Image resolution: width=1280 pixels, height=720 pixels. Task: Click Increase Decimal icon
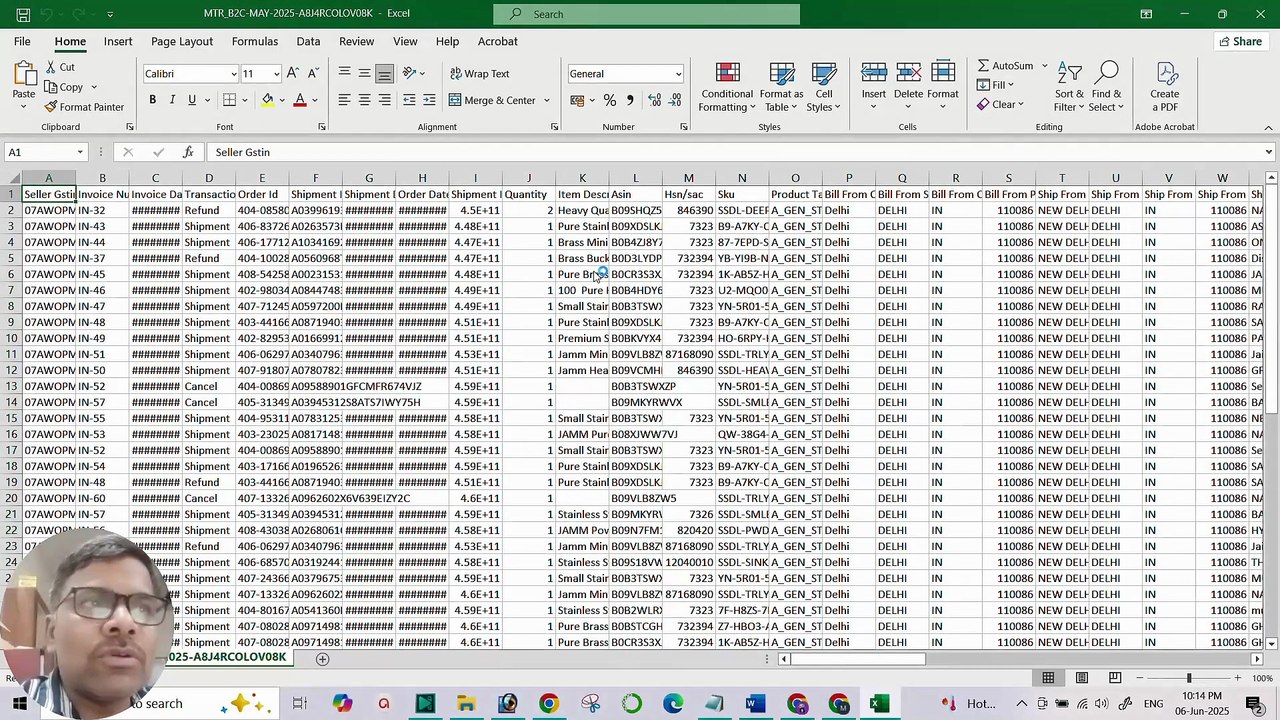pos(655,100)
